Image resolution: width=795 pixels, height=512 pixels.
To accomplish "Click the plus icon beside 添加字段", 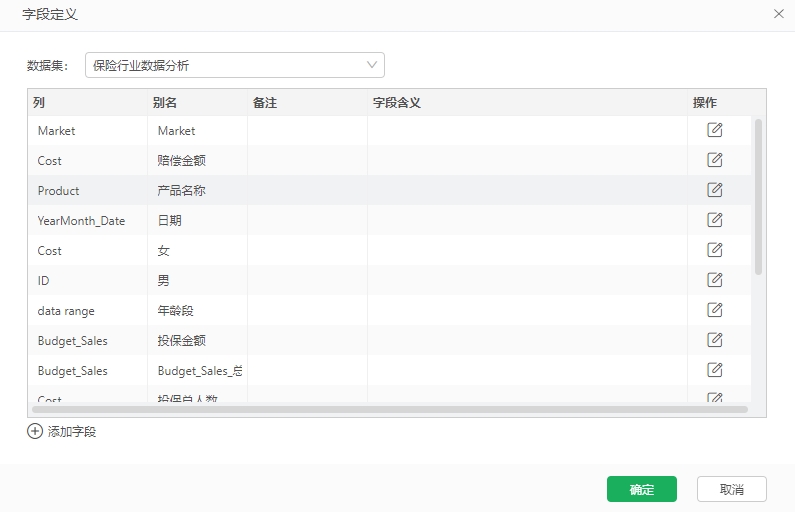I will click(35, 431).
